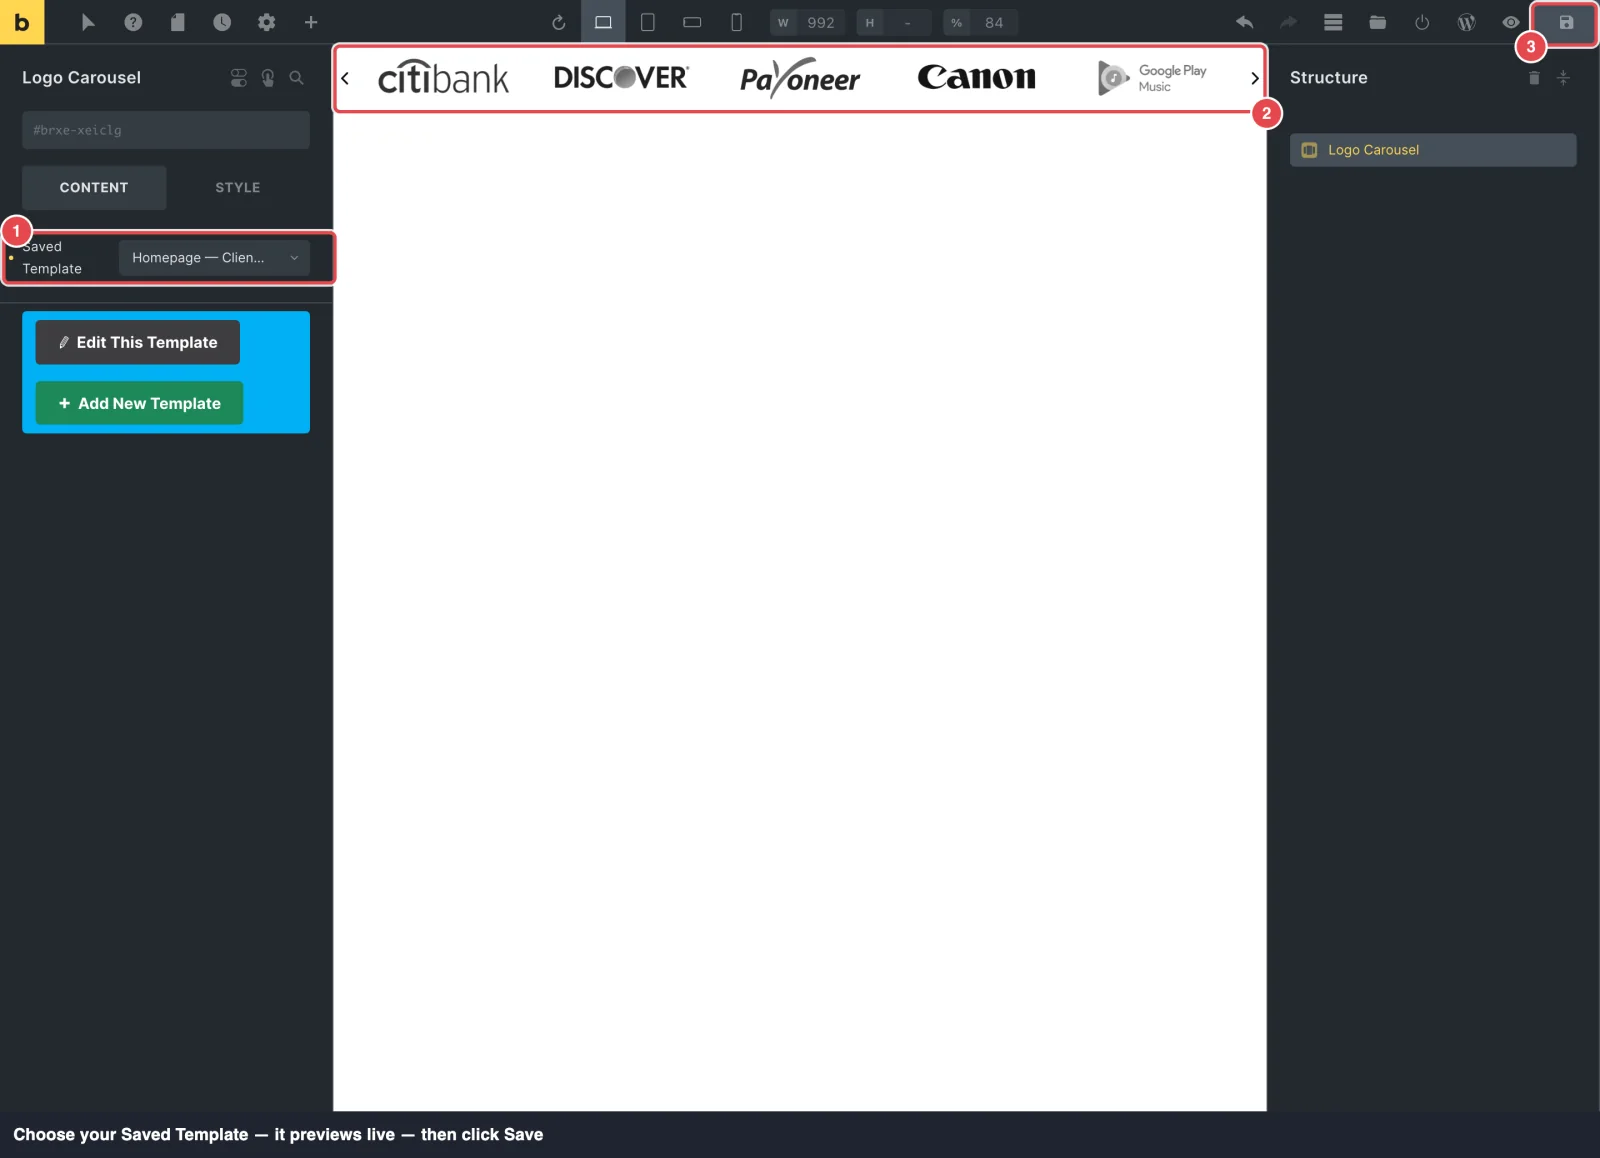Open the Saved Template dropdown
Viewport: 1600px width, 1158px height.
coord(214,257)
